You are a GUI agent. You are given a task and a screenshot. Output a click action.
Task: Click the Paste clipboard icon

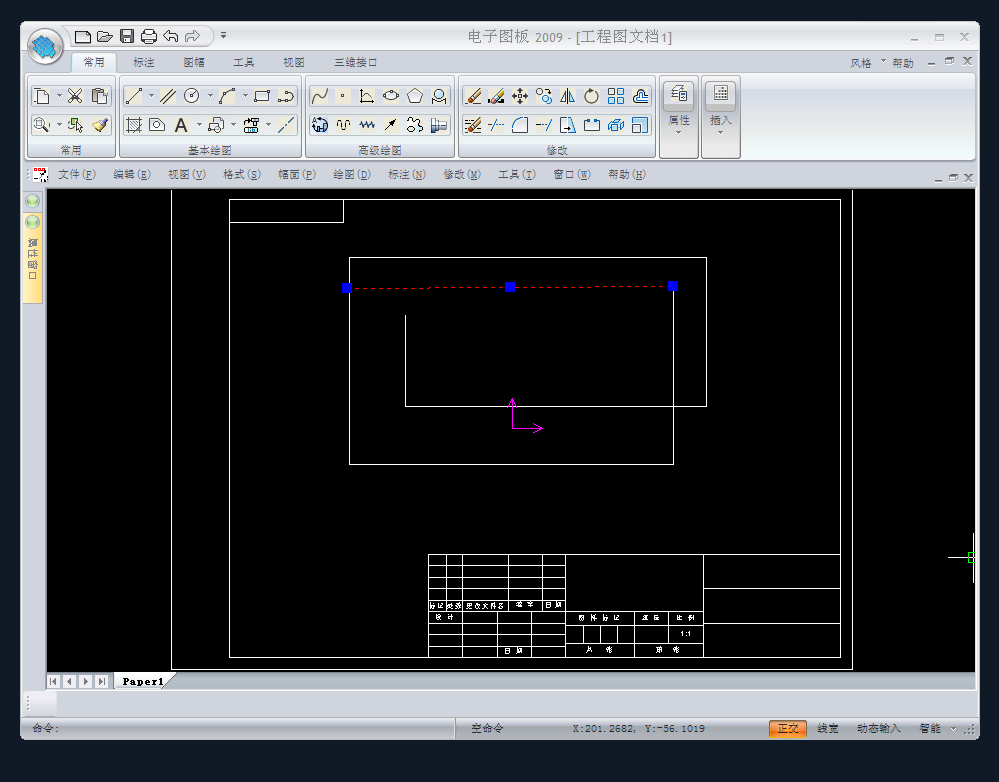pos(99,96)
